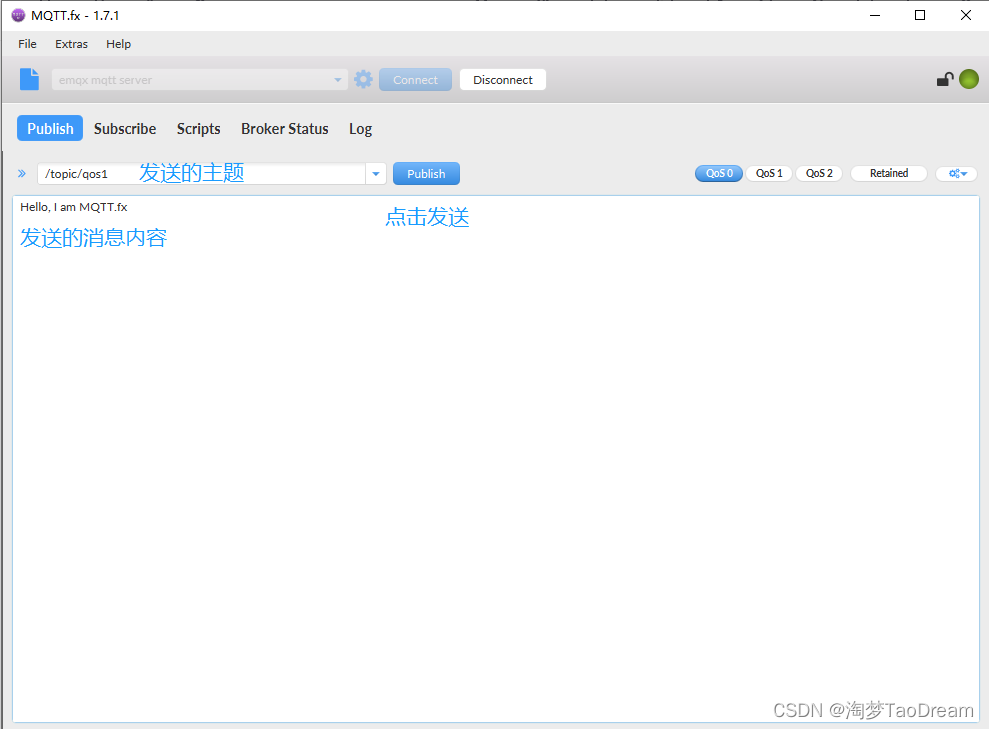The width and height of the screenshot is (989, 729).
Task: Toggle the Retained message option
Action: pos(889,173)
